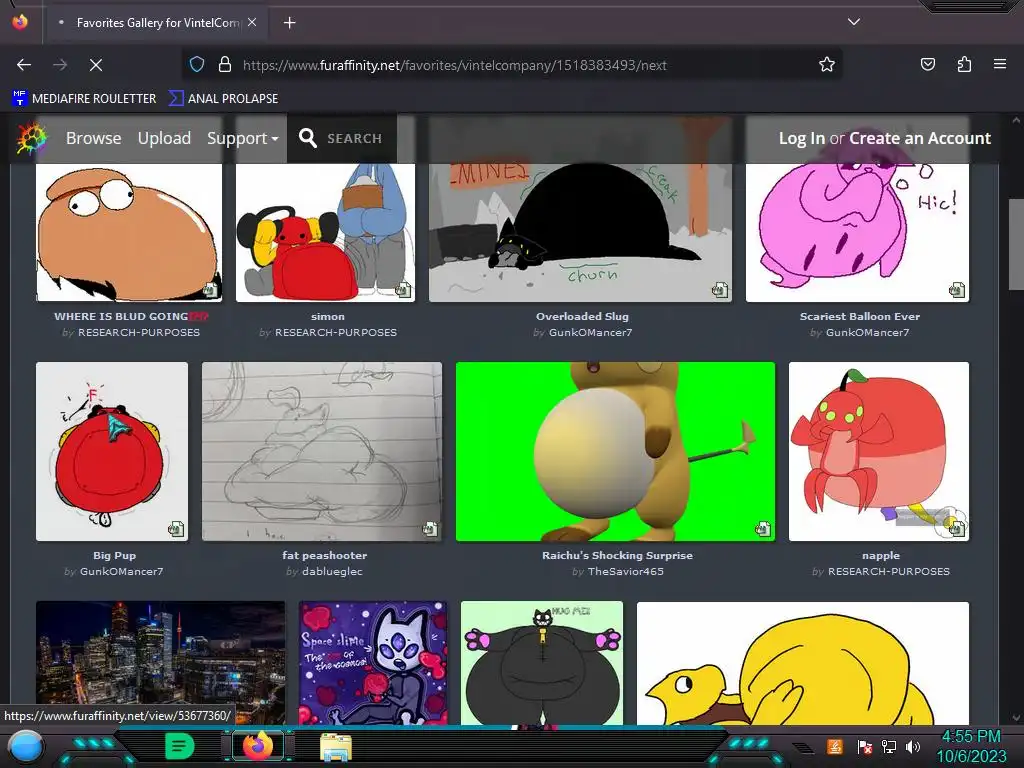Go back with the browser back arrow
This screenshot has width=1024, height=768.
click(24, 65)
